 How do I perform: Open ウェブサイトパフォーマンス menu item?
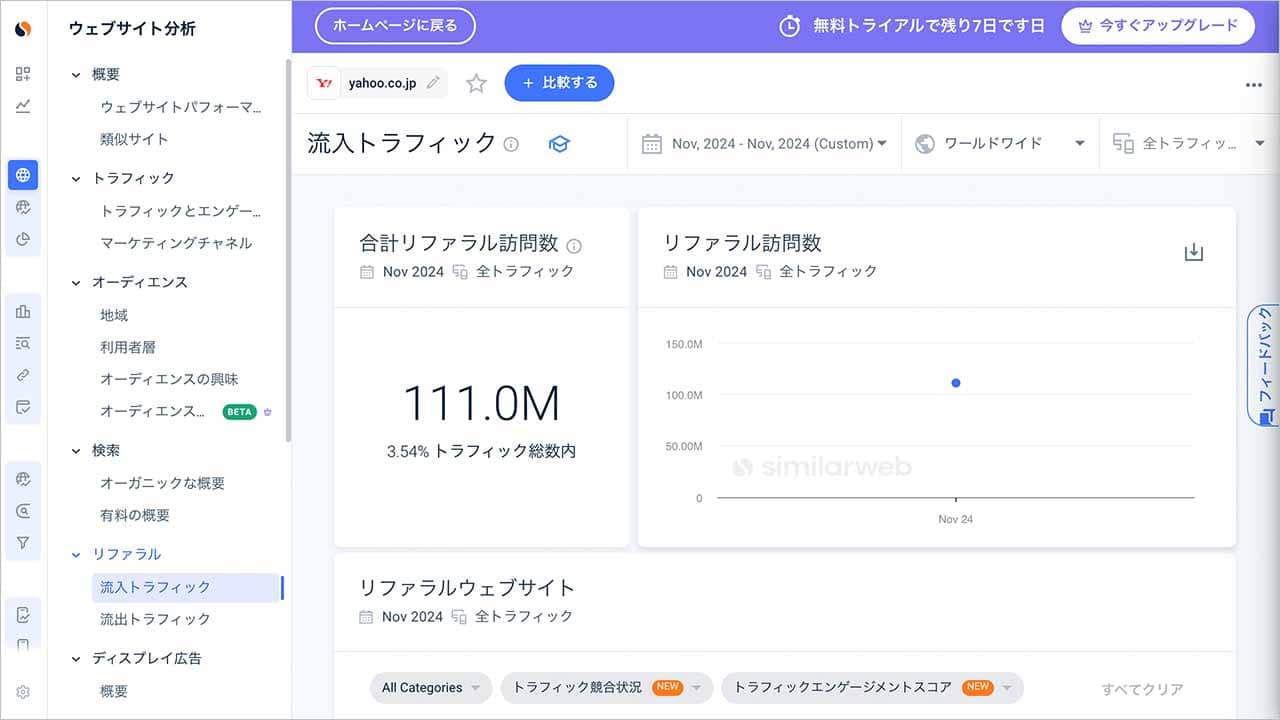pos(181,107)
